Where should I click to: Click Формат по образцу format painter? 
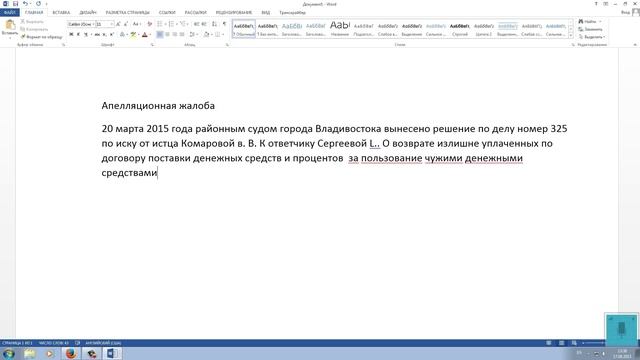point(42,37)
